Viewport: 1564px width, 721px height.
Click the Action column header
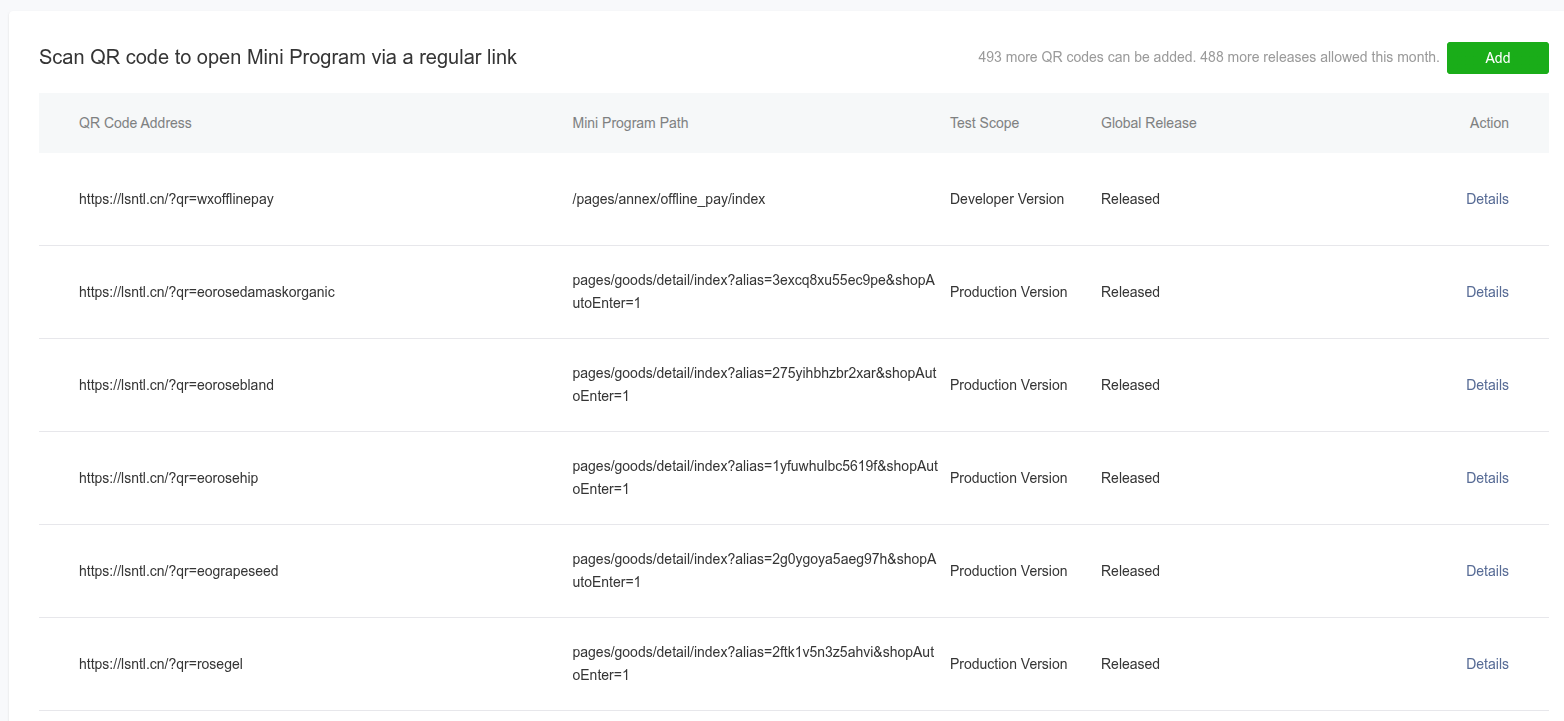click(x=1489, y=123)
